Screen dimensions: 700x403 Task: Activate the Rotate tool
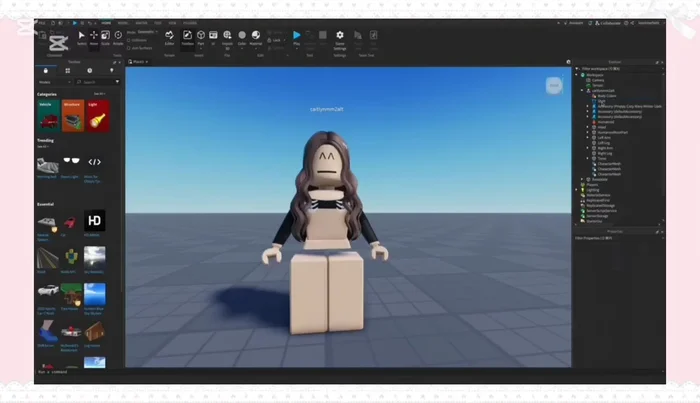coord(118,37)
